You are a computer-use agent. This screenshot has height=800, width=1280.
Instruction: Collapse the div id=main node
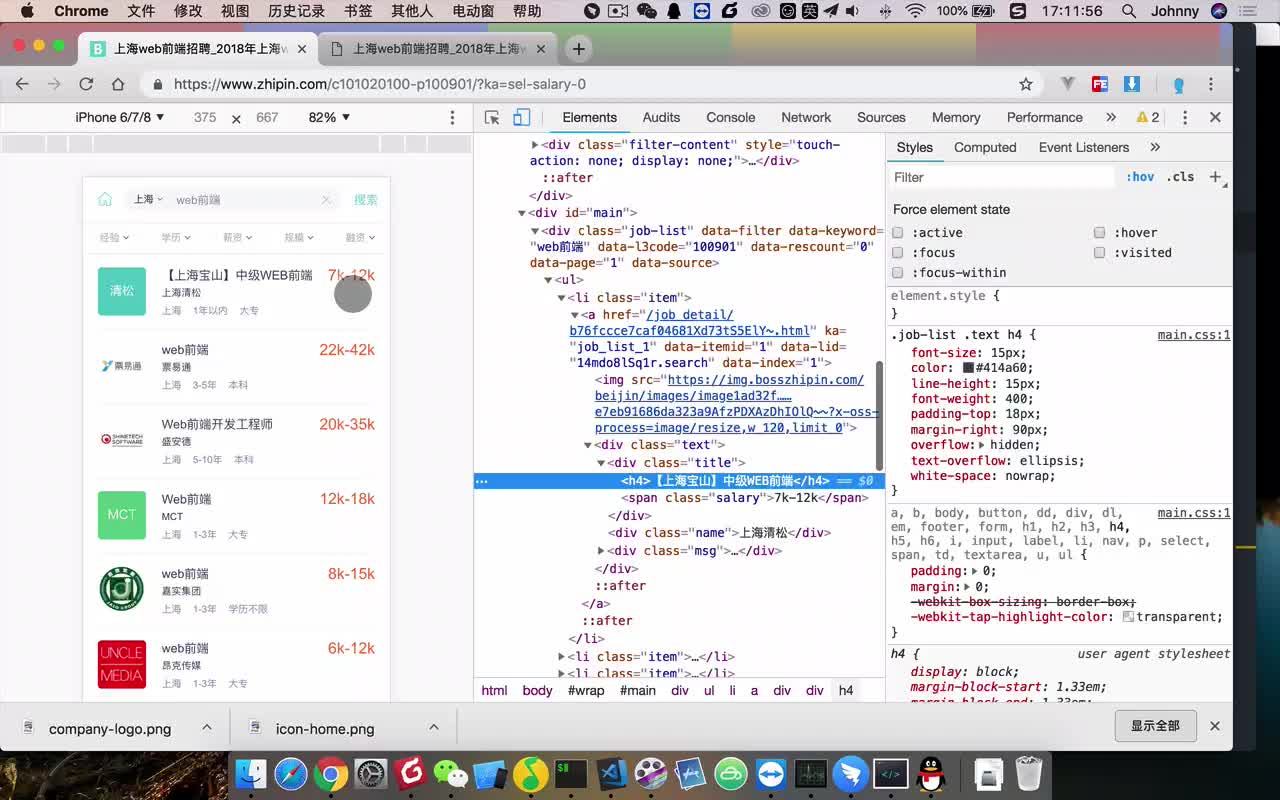(522, 213)
